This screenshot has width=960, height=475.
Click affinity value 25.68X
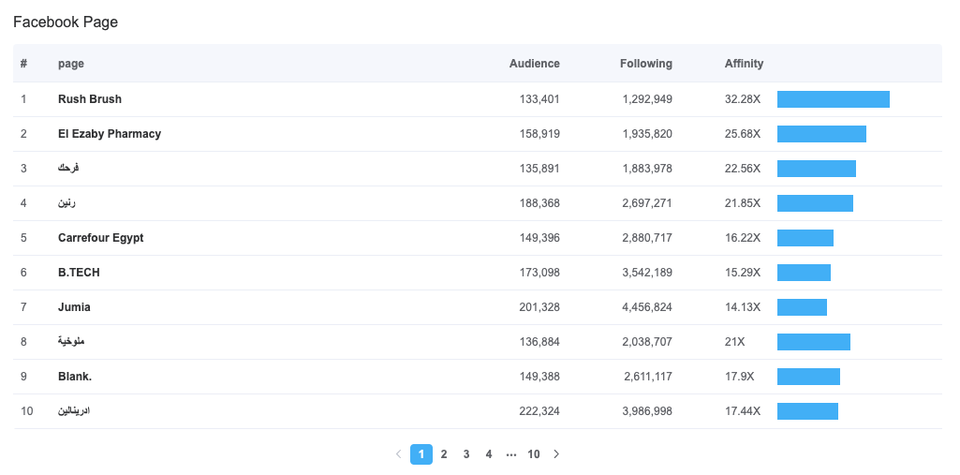[x=743, y=133]
